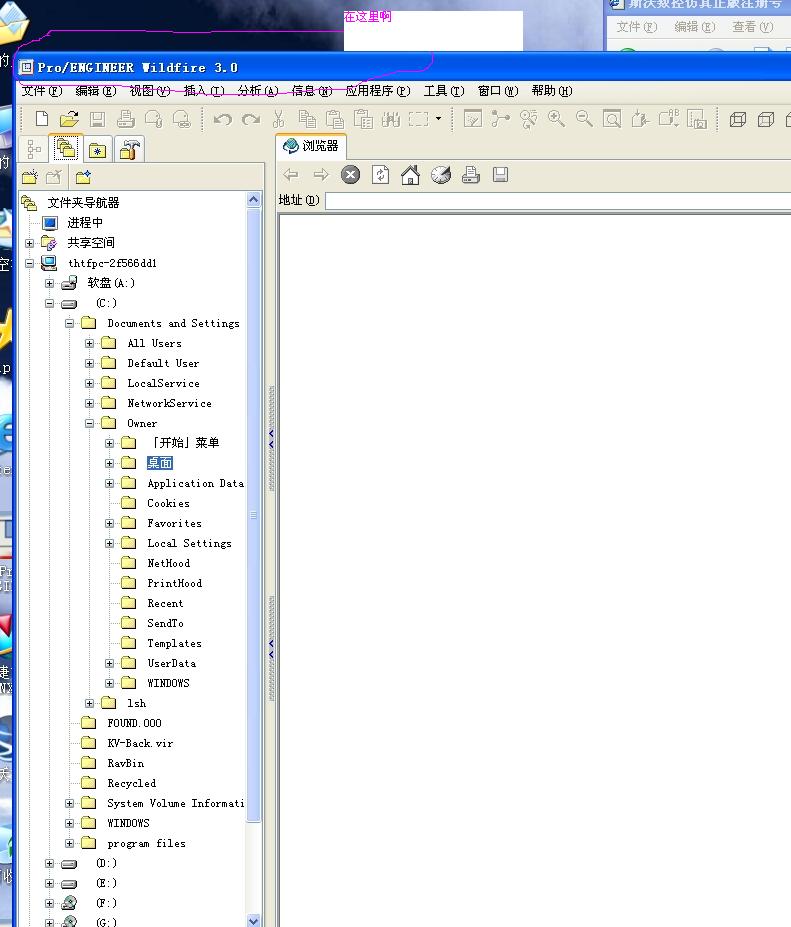This screenshot has width=791, height=927.
Task: Open 查看(V) menu in background window
Action: [x=753, y=27]
